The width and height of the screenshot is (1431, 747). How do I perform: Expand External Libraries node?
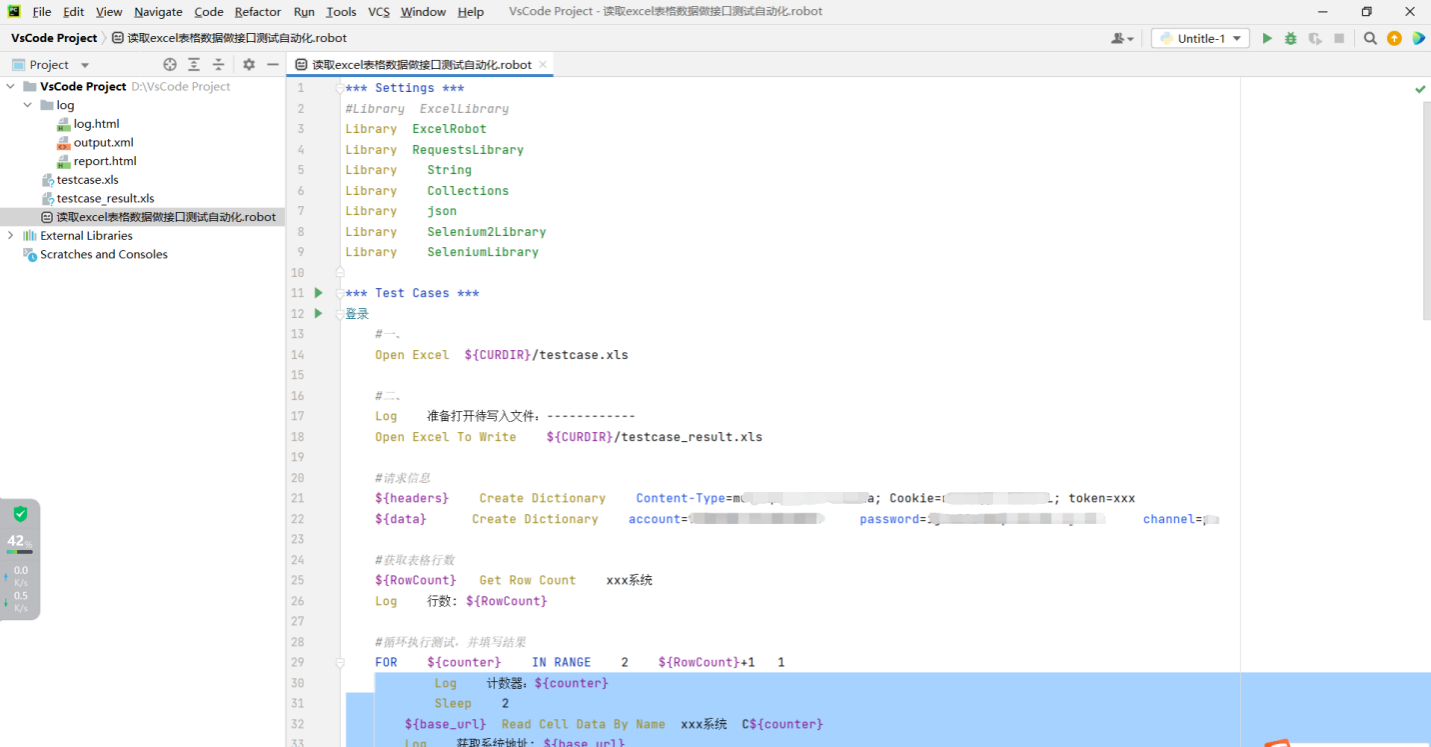(11, 235)
